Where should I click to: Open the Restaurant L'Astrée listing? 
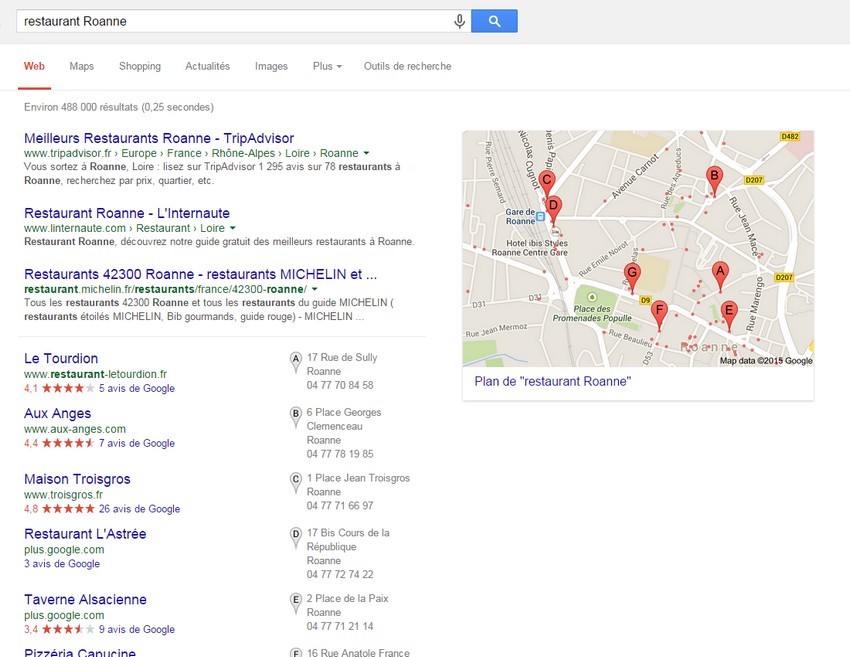[x=85, y=534]
